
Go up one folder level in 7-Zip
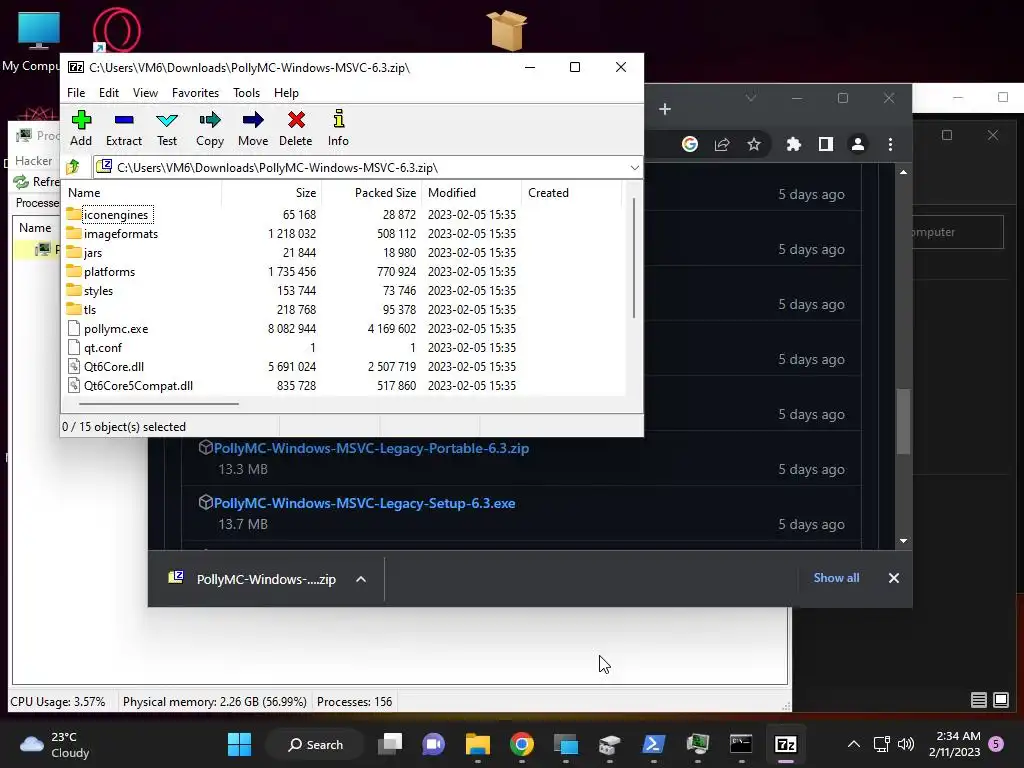pos(72,167)
